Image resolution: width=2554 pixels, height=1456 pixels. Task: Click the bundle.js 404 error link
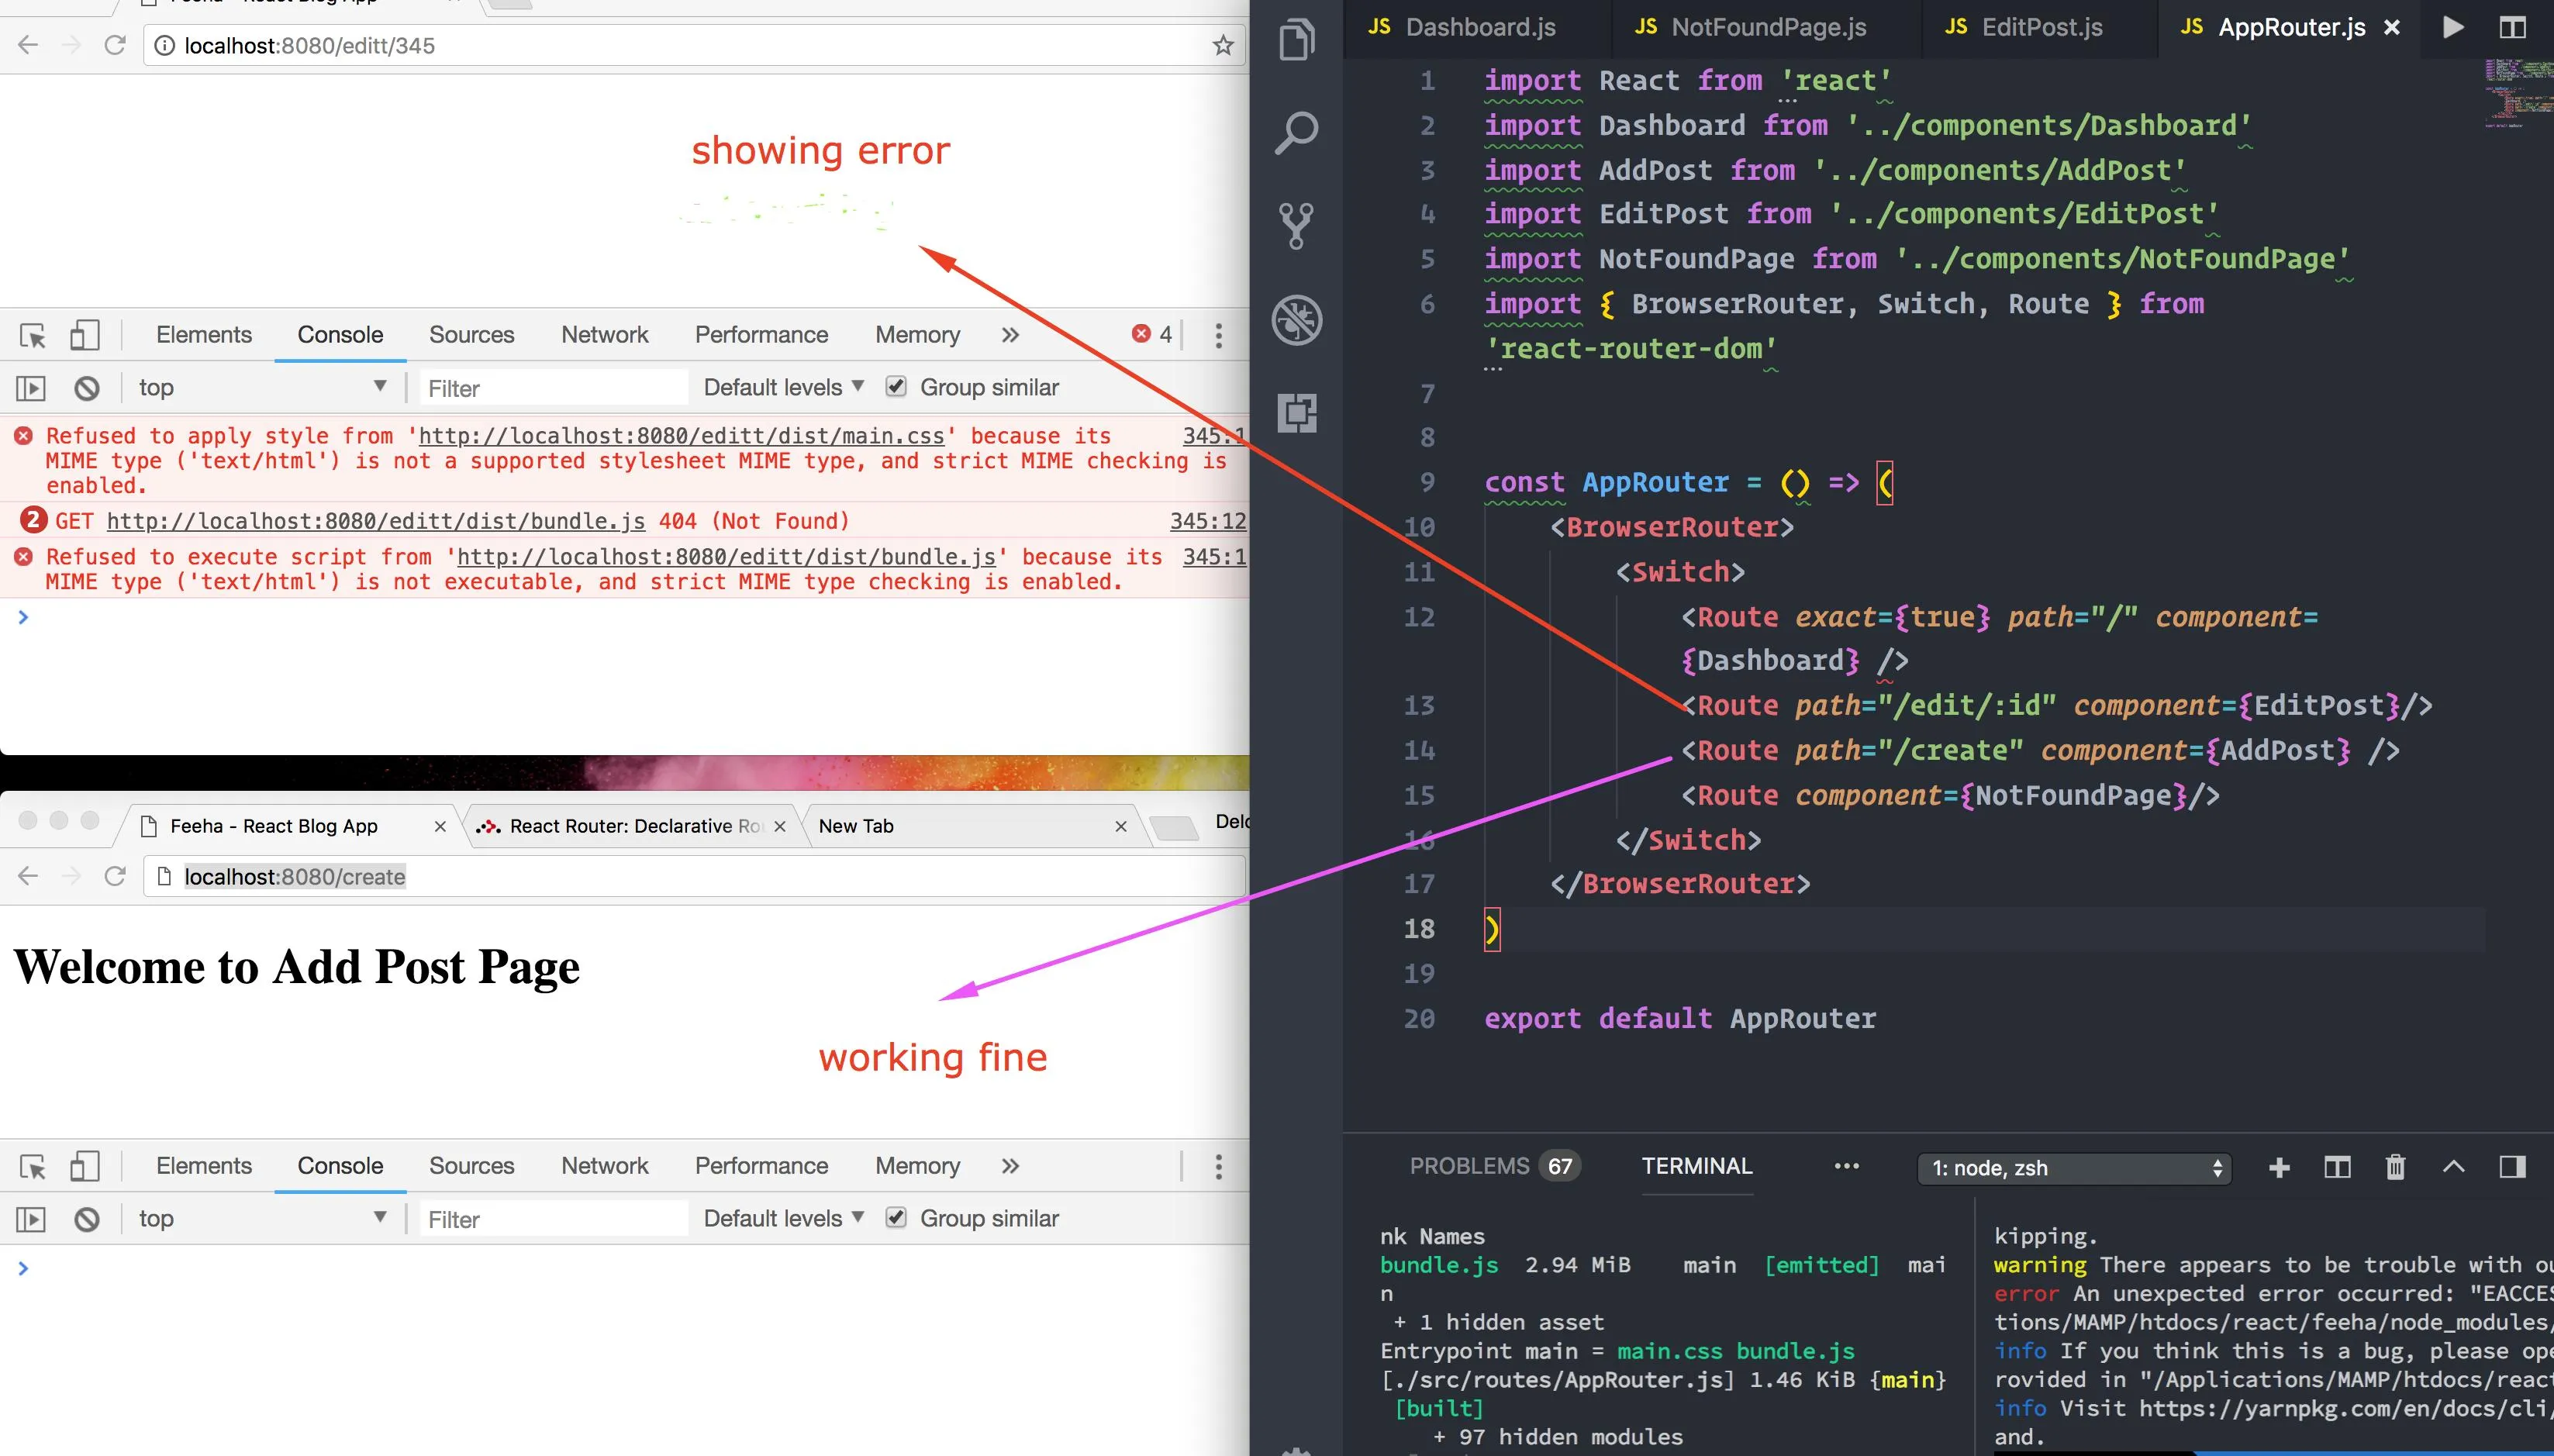click(376, 521)
